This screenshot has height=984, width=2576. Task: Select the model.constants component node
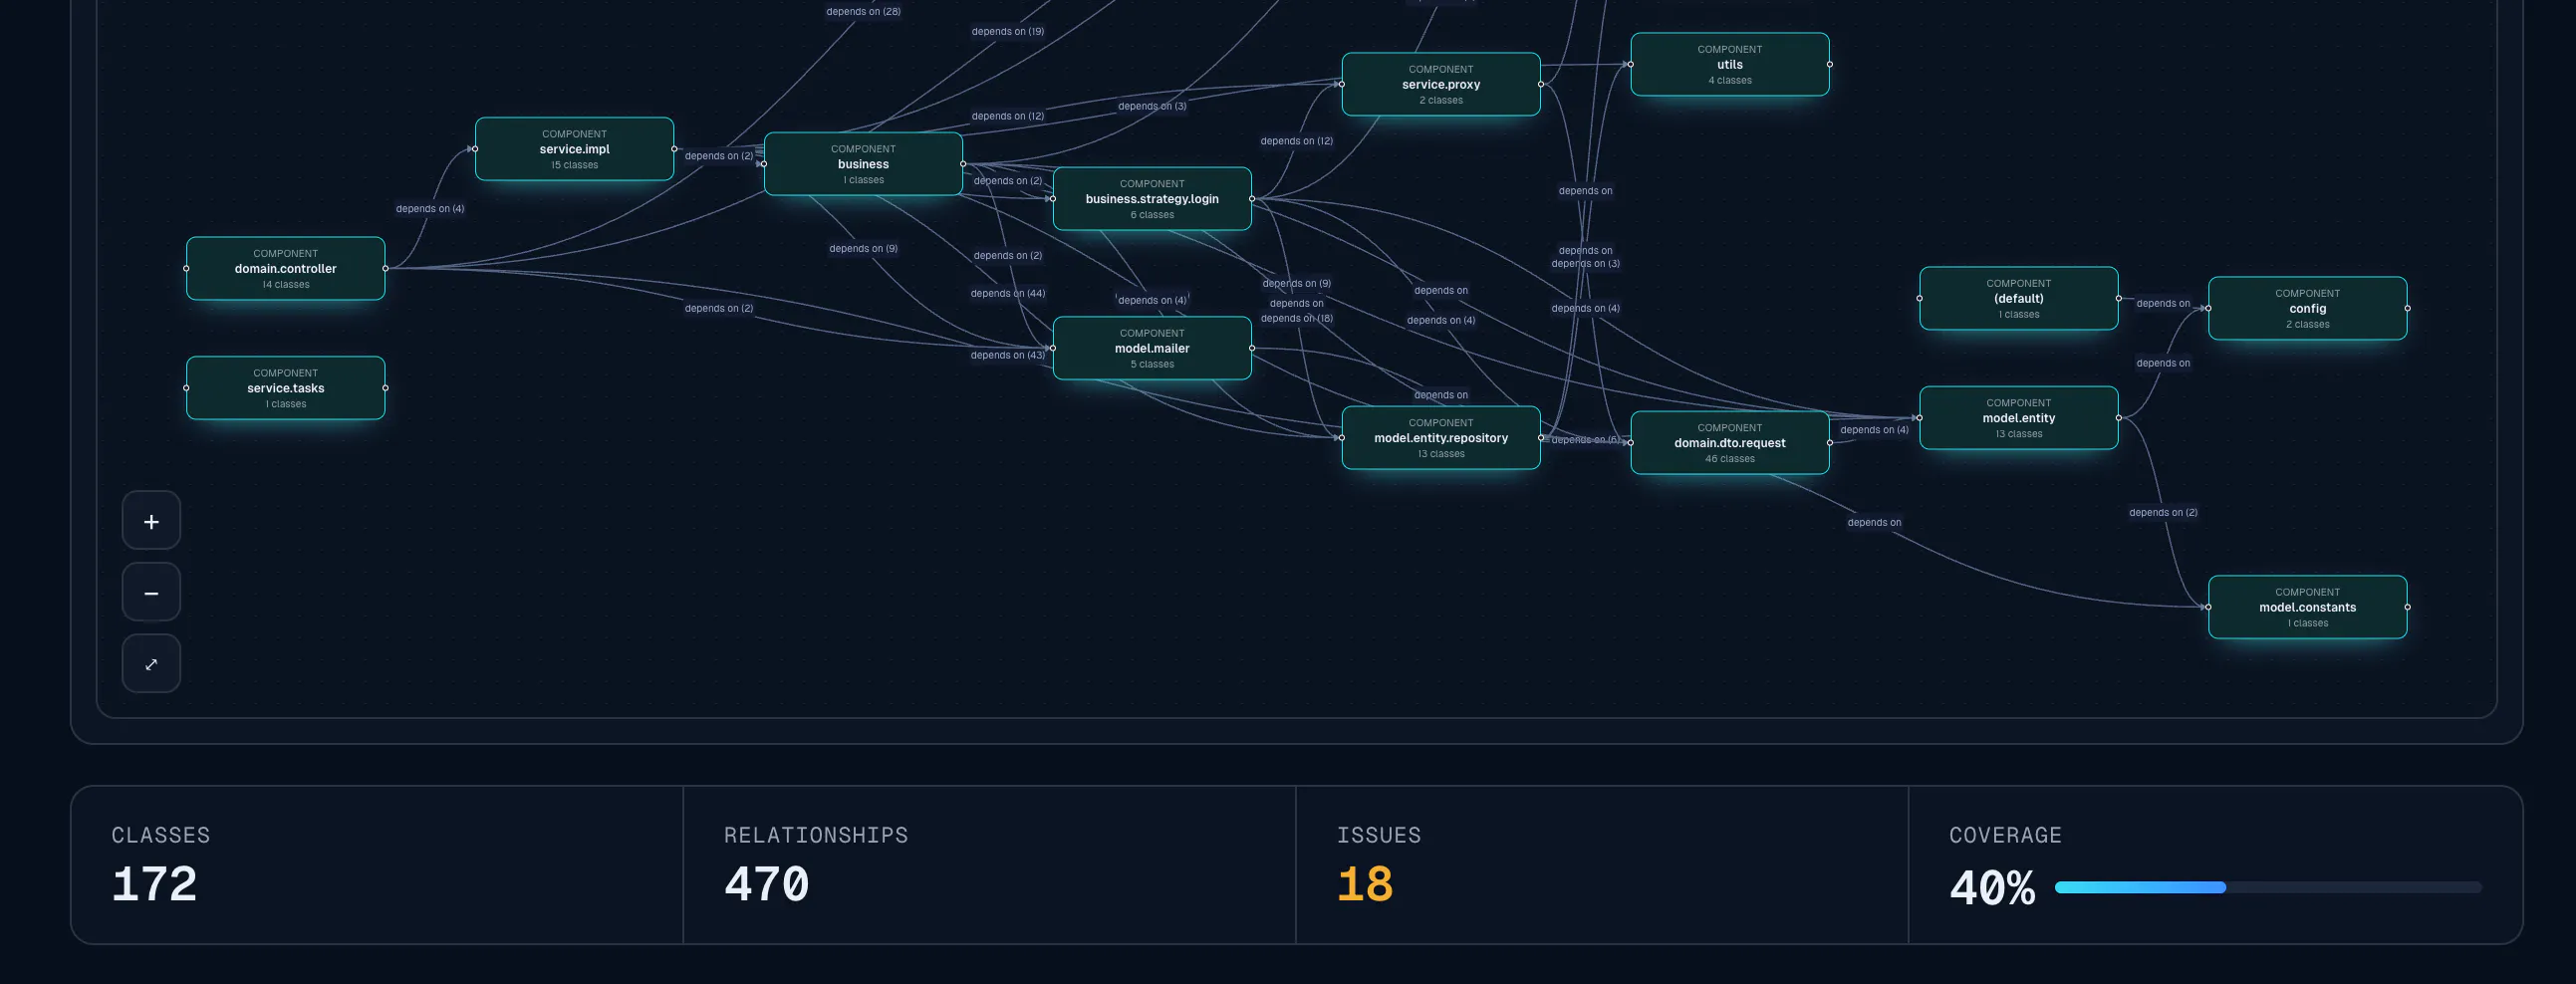point(2308,607)
